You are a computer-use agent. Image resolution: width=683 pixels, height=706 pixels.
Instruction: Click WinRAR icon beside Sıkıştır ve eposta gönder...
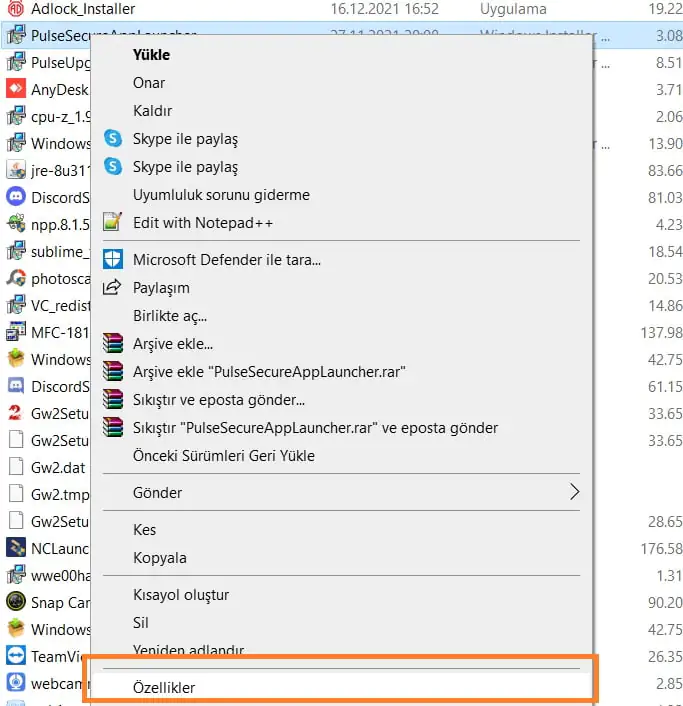(113, 399)
